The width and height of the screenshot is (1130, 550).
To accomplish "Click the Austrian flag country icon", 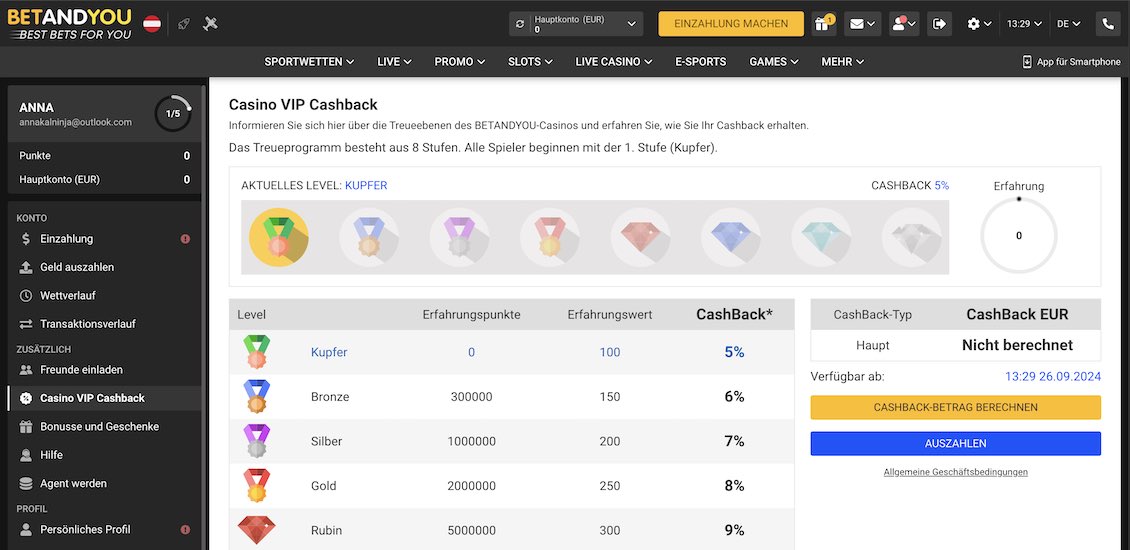I will tap(152, 23).
